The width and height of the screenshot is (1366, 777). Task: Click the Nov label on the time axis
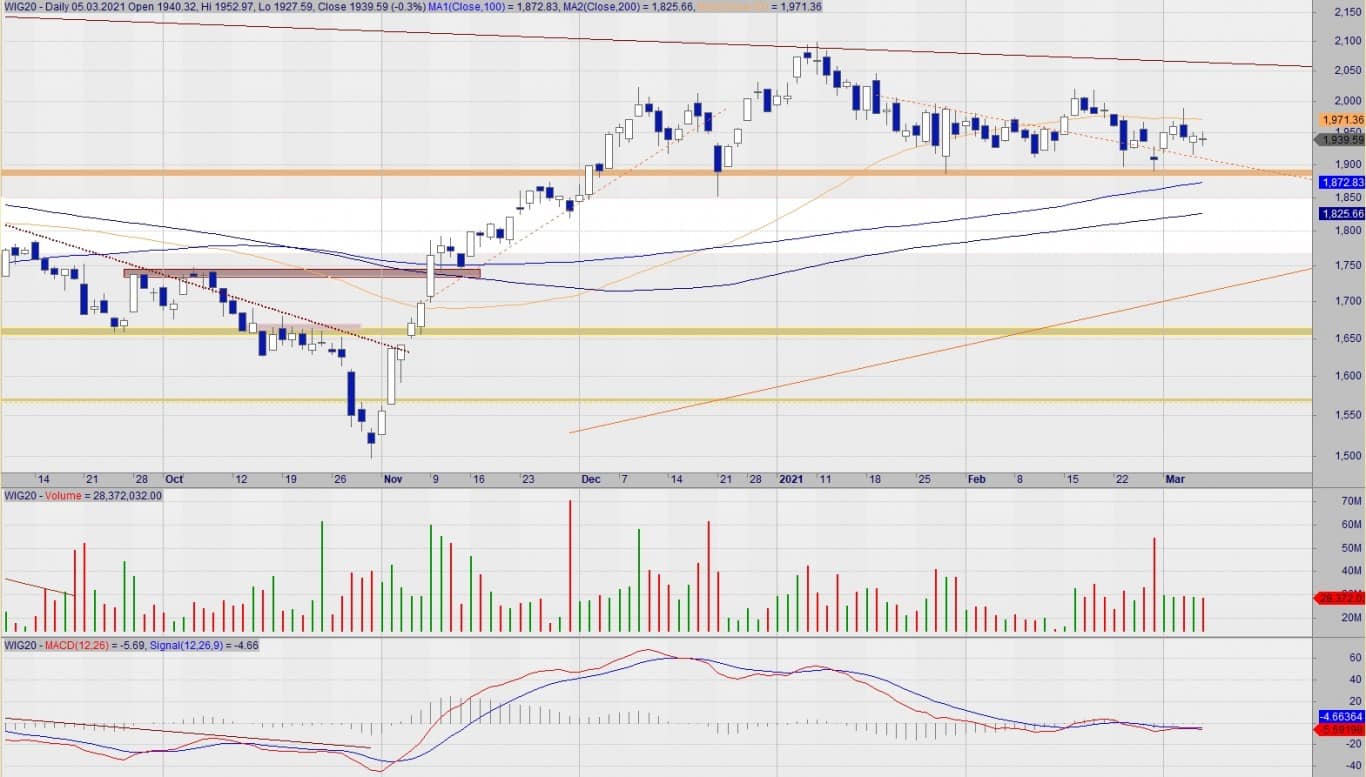(394, 480)
